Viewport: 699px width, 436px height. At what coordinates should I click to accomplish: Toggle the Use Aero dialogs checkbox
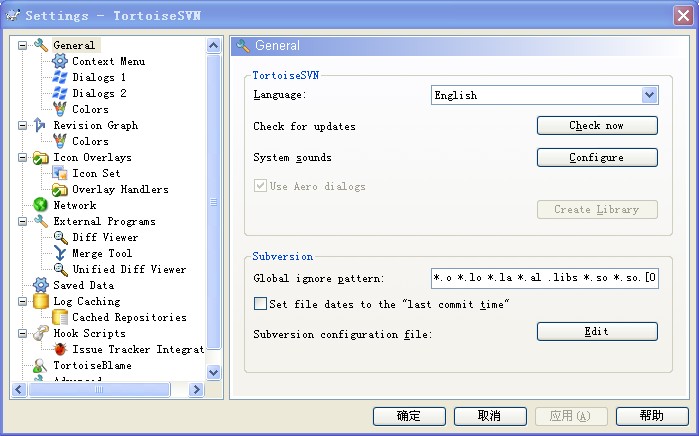[261, 186]
